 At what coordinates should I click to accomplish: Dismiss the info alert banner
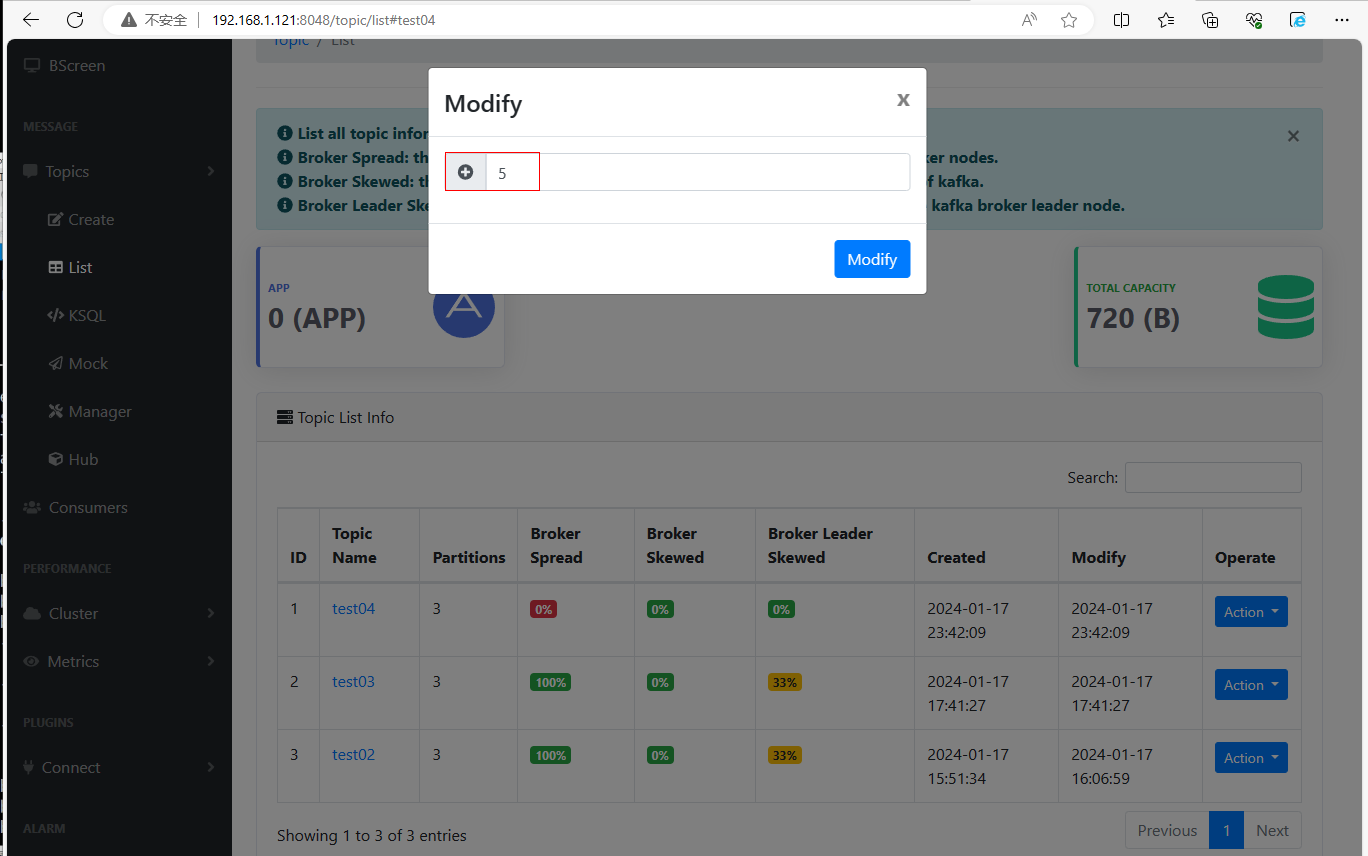tap(1293, 136)
